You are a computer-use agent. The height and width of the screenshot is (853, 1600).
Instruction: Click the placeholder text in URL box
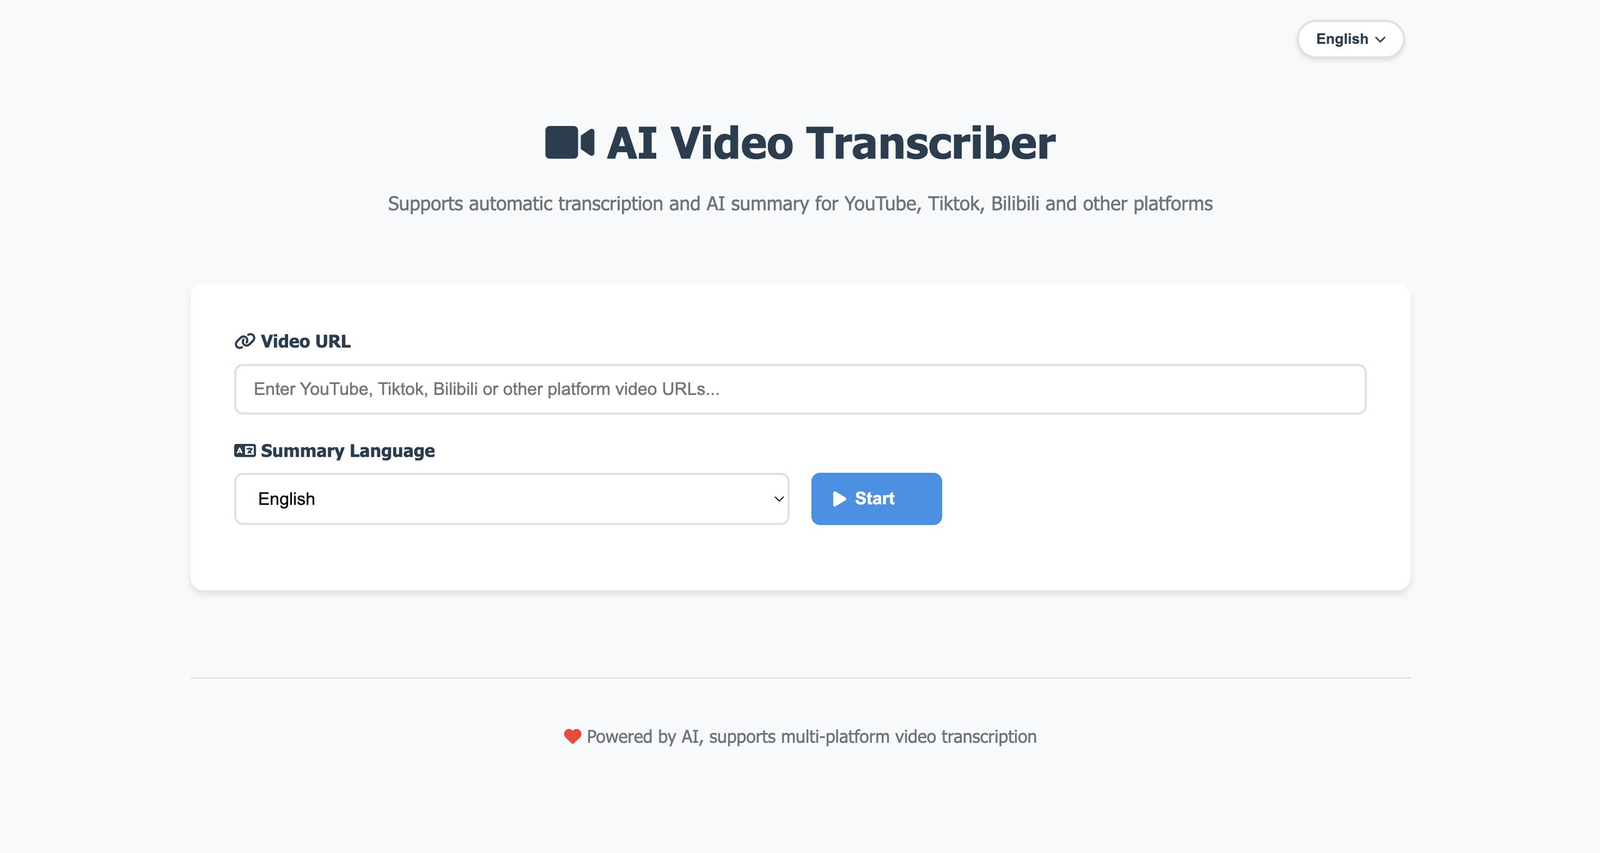point(487,389)
